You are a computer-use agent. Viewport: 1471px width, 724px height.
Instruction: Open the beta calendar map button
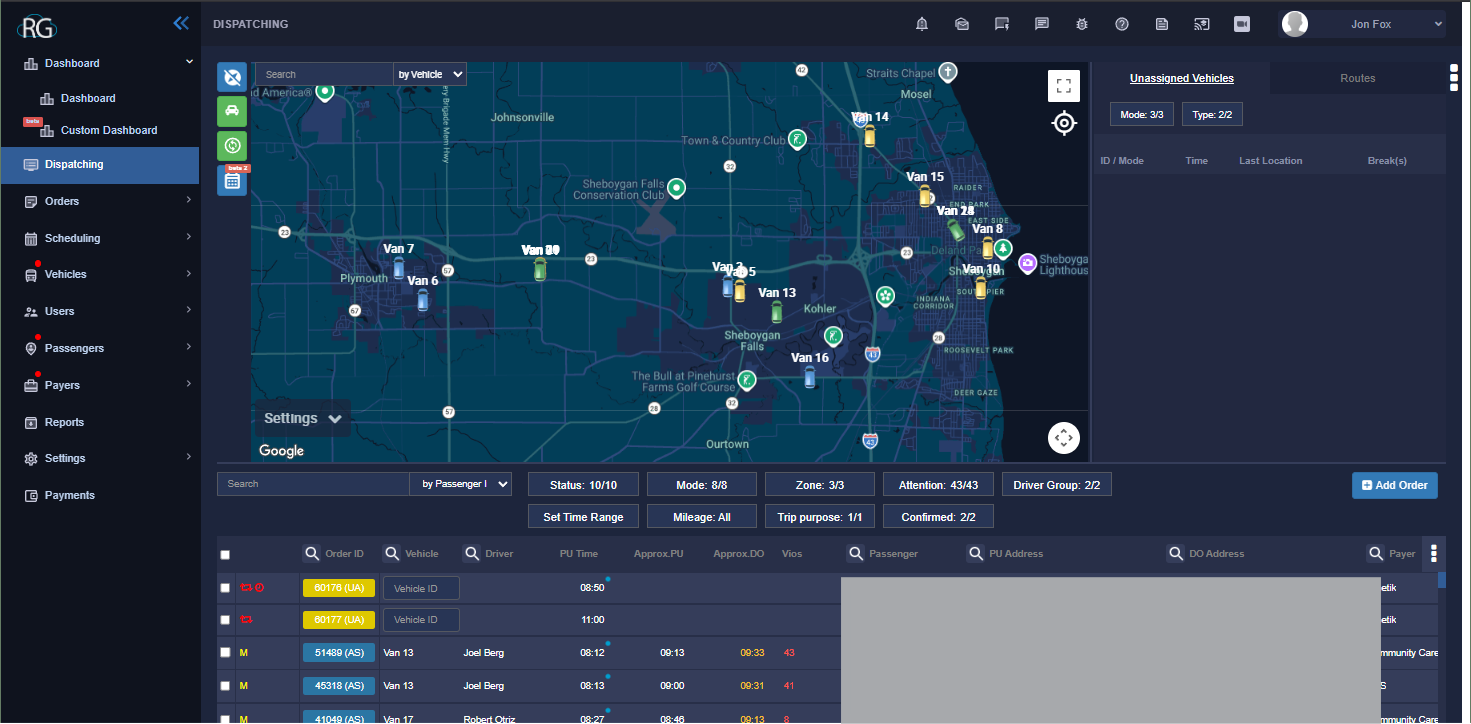[x=232, y=180]
